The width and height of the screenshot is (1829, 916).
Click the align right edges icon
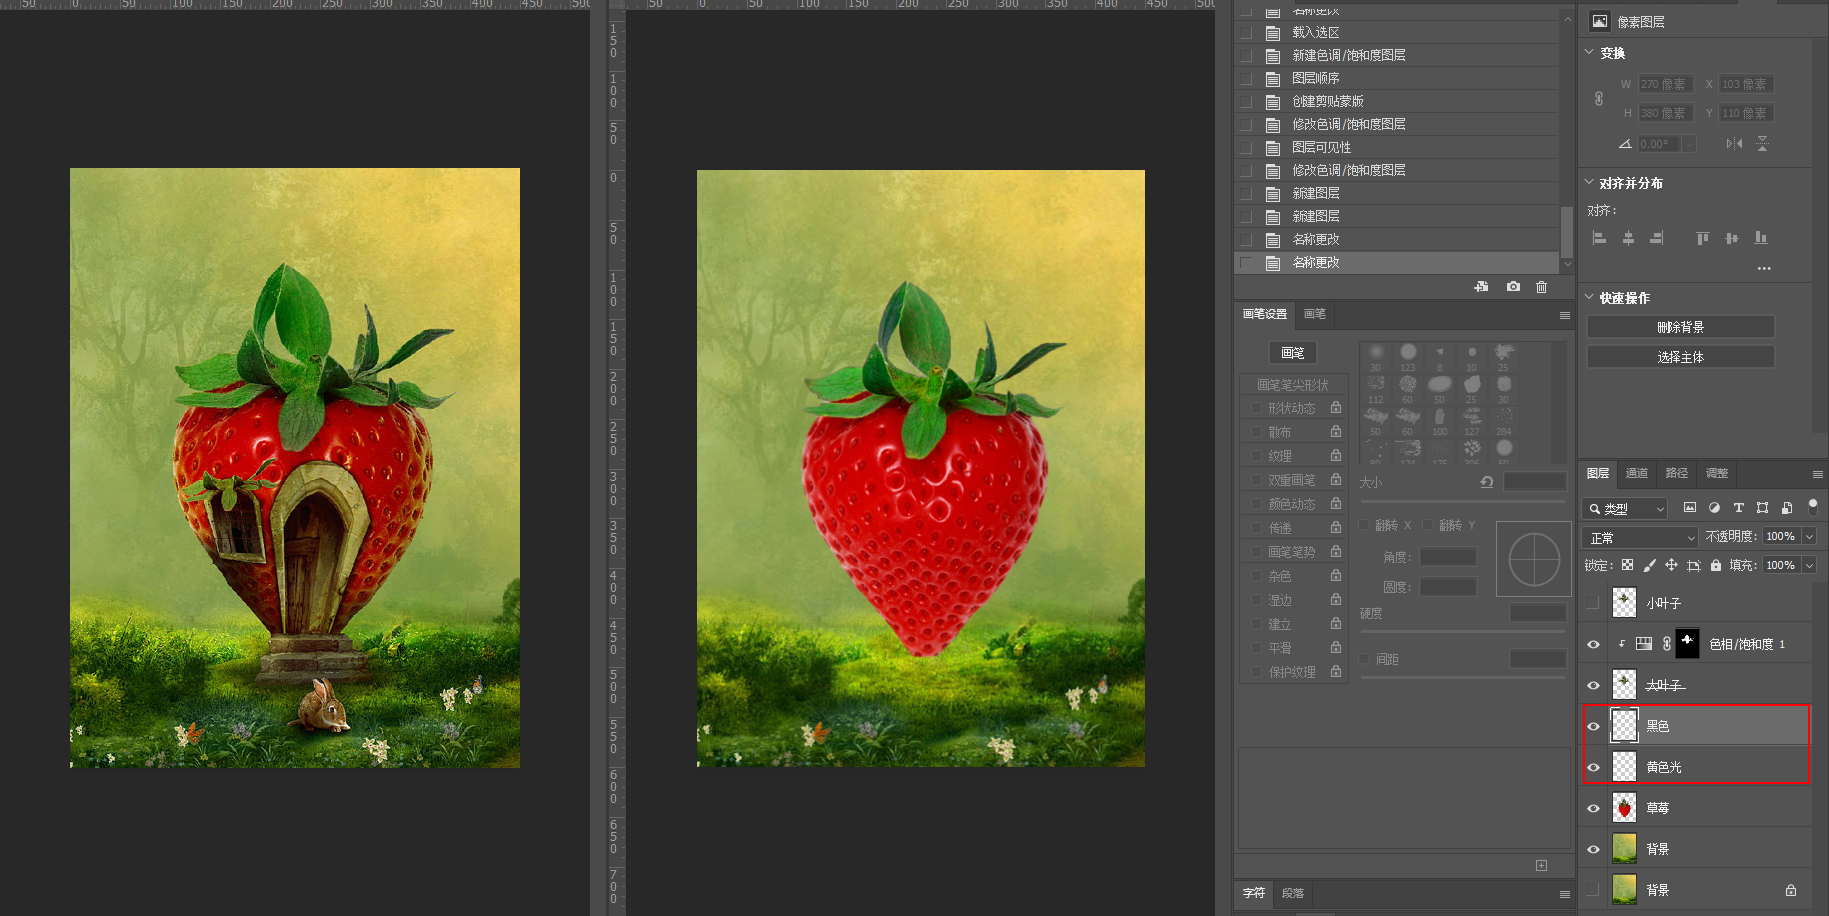[x=1657, y=238]
